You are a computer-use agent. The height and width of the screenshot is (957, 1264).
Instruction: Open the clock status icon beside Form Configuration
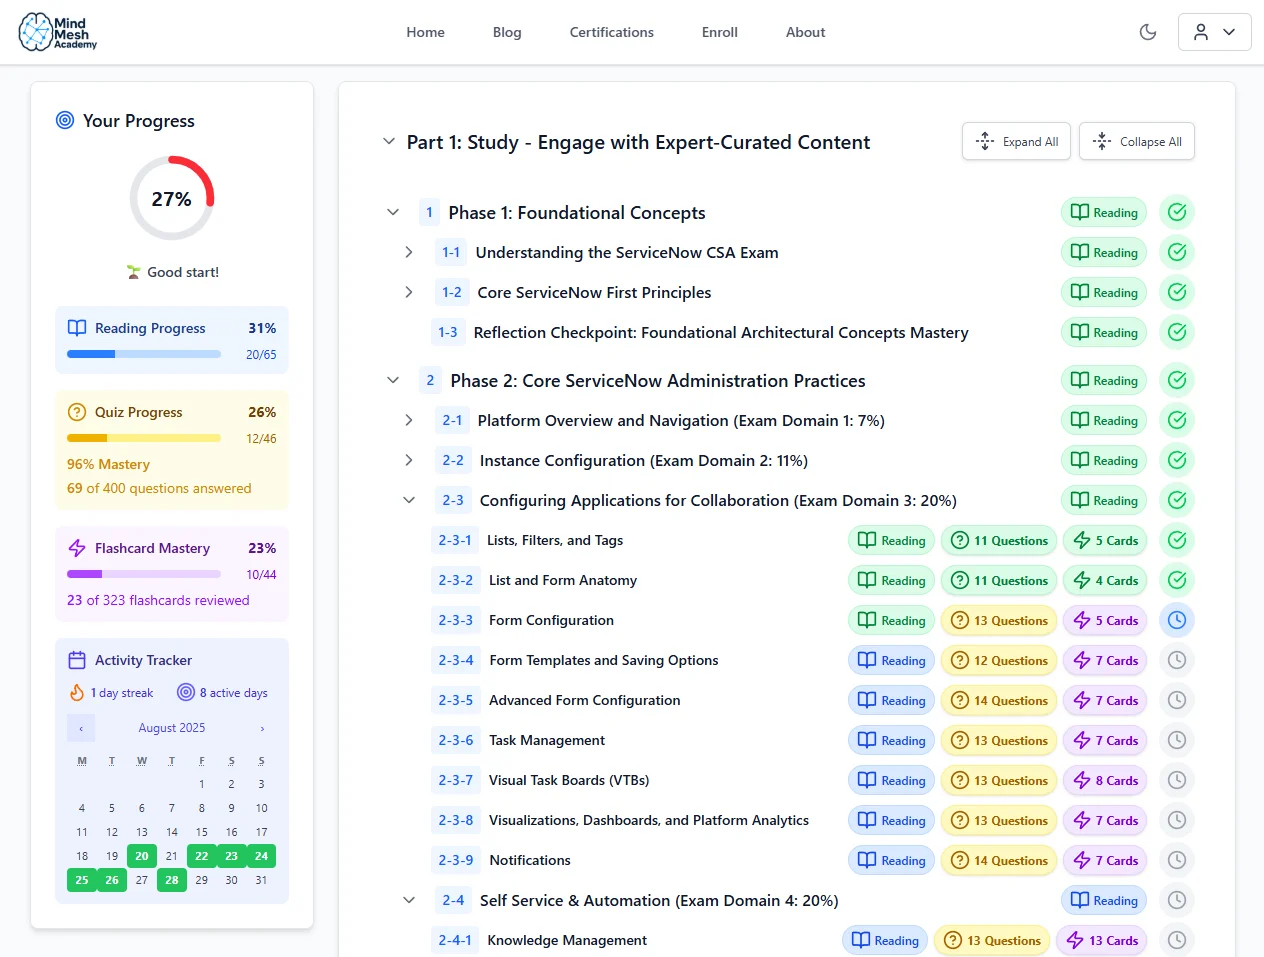tap(1177, 620)
